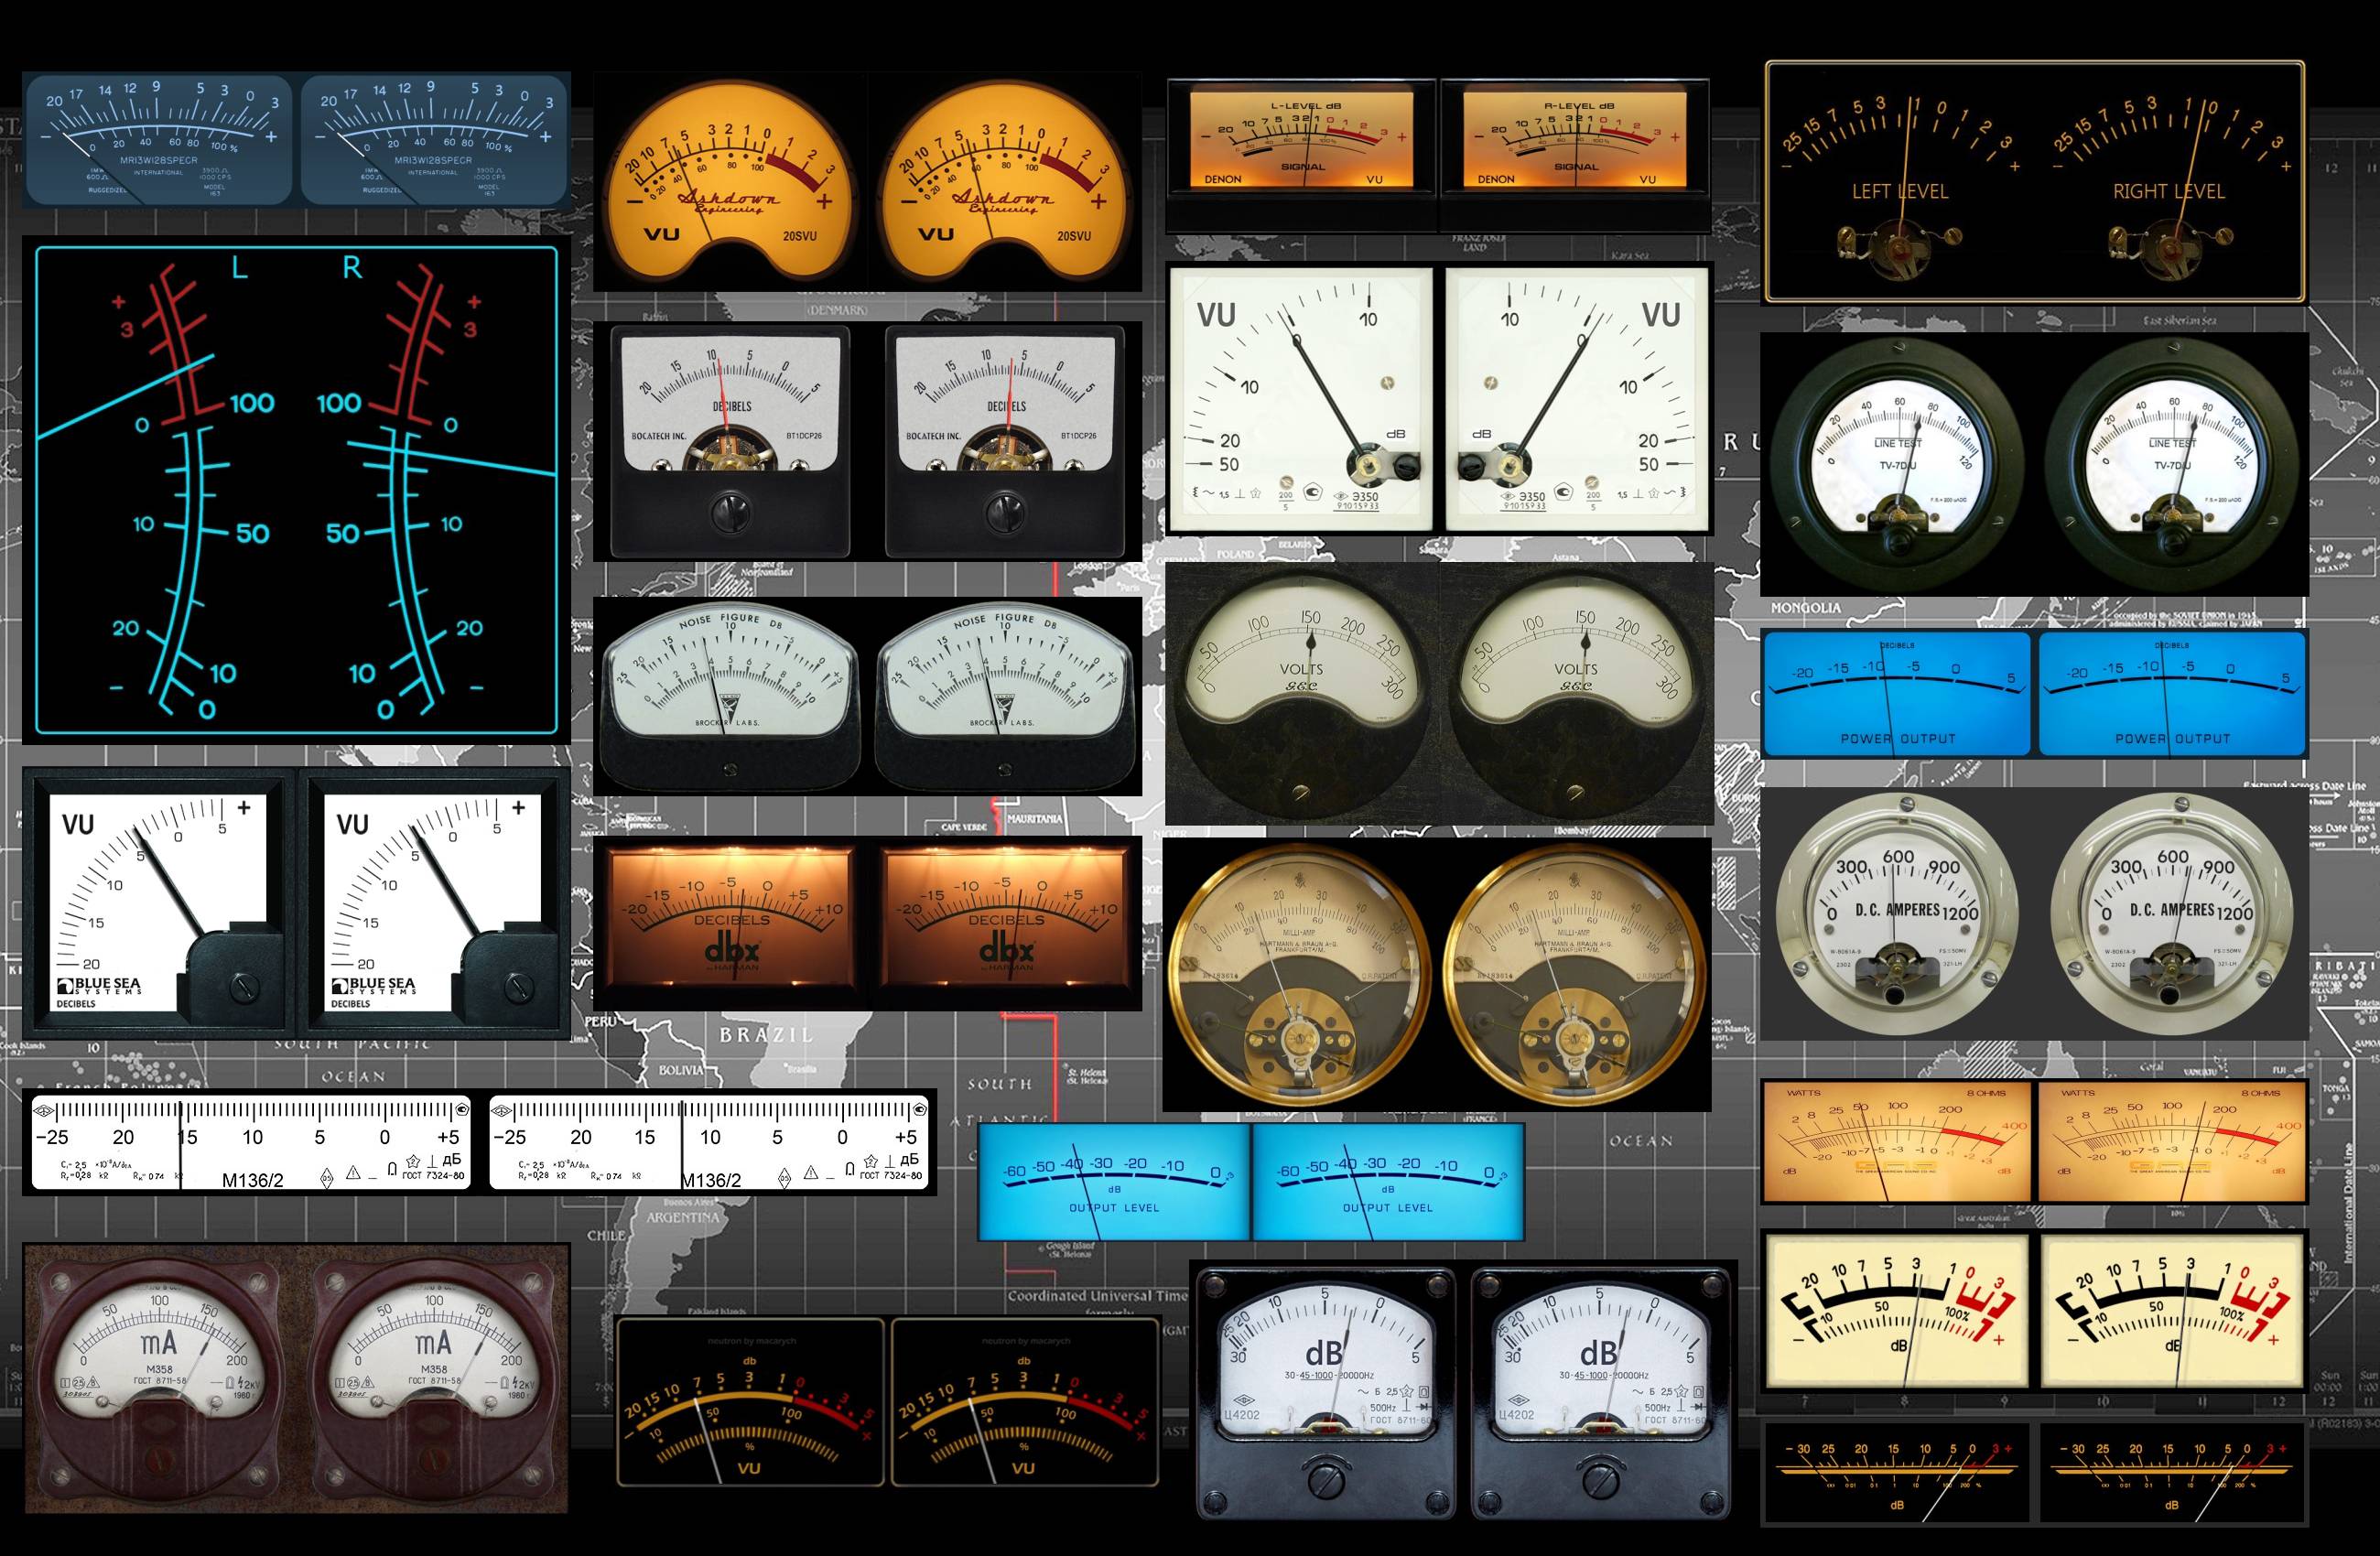Image resolution: width=2380 pixels, height=1556 pixels.
Task: Pick the left cream dB meter with red scale
Action: (x=1897, y=1311)
